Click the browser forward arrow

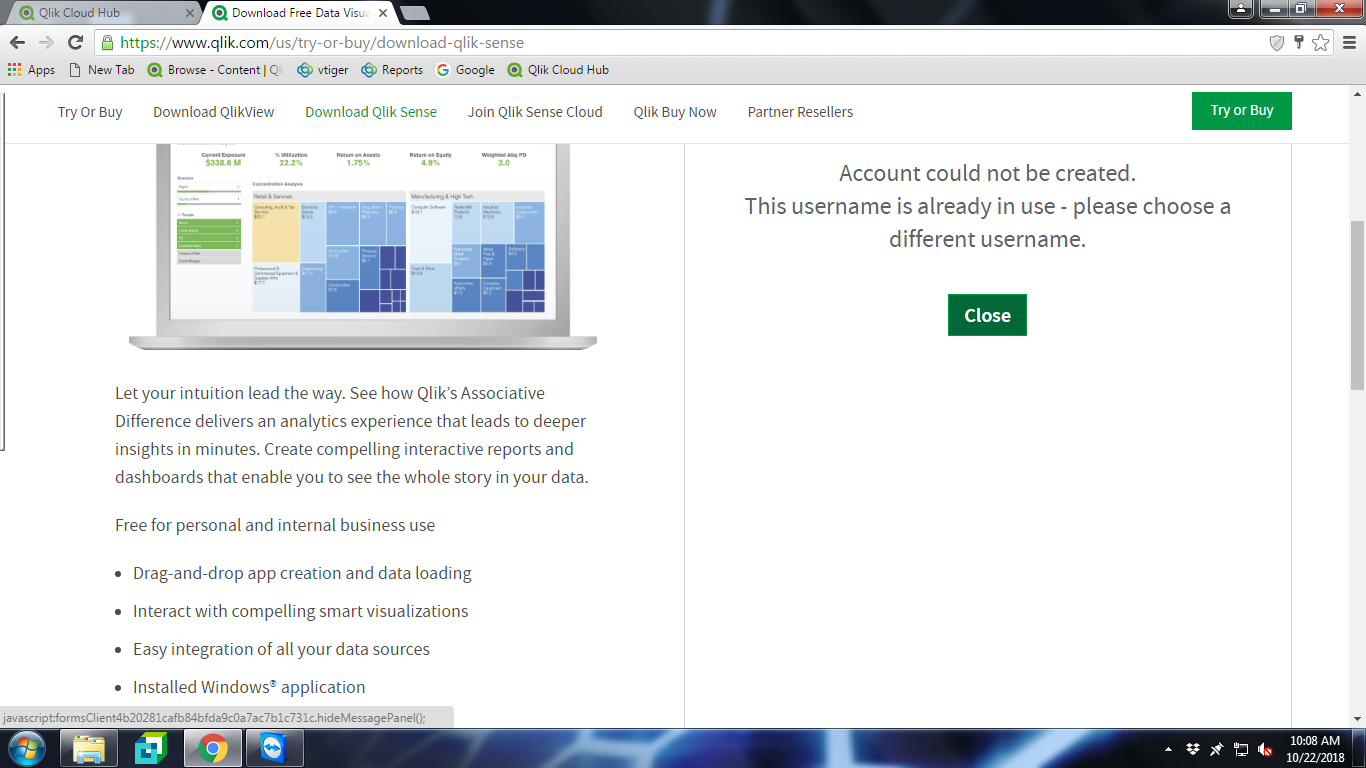coord(46,42)
